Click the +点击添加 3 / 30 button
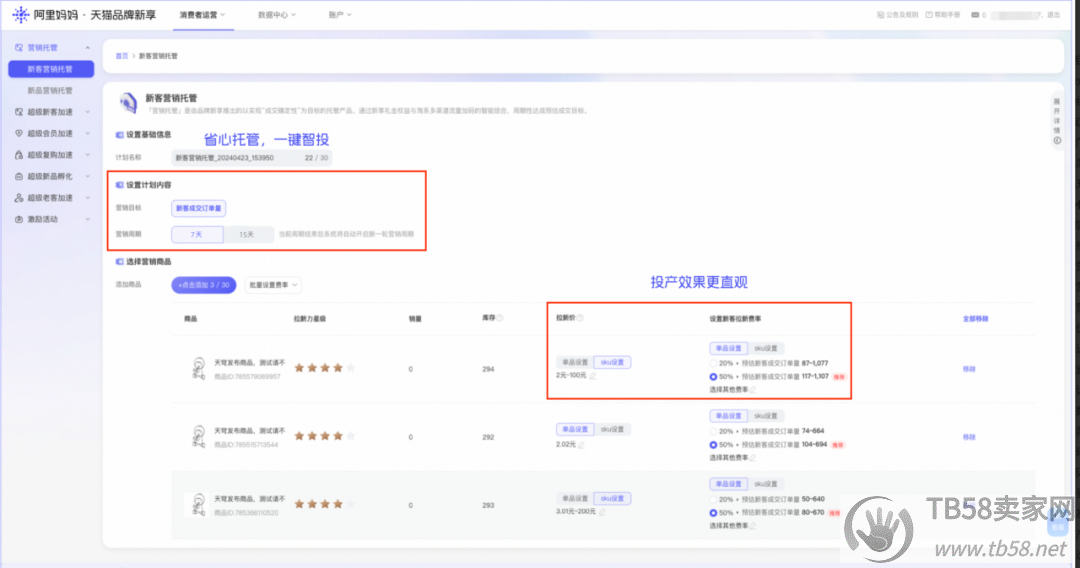1080x568 pixels. (x=204, y=285)
